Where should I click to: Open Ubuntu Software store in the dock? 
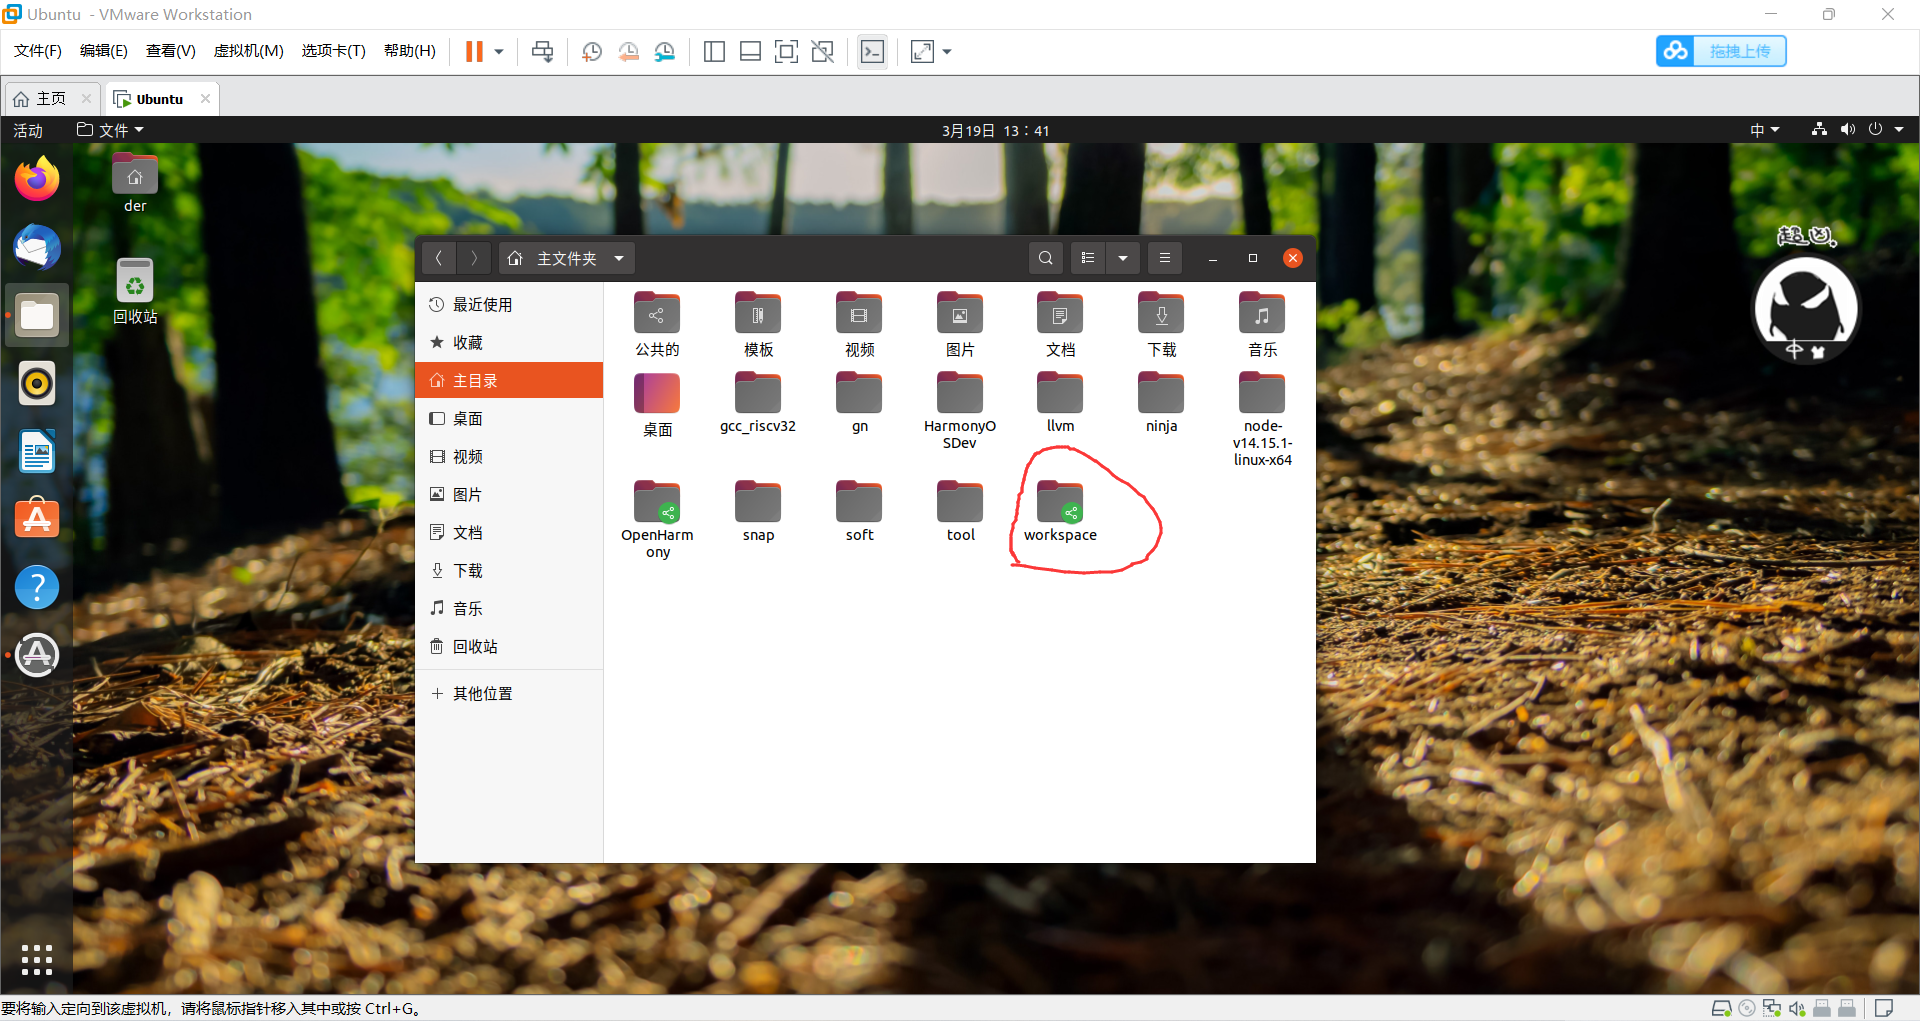[37, 519]
